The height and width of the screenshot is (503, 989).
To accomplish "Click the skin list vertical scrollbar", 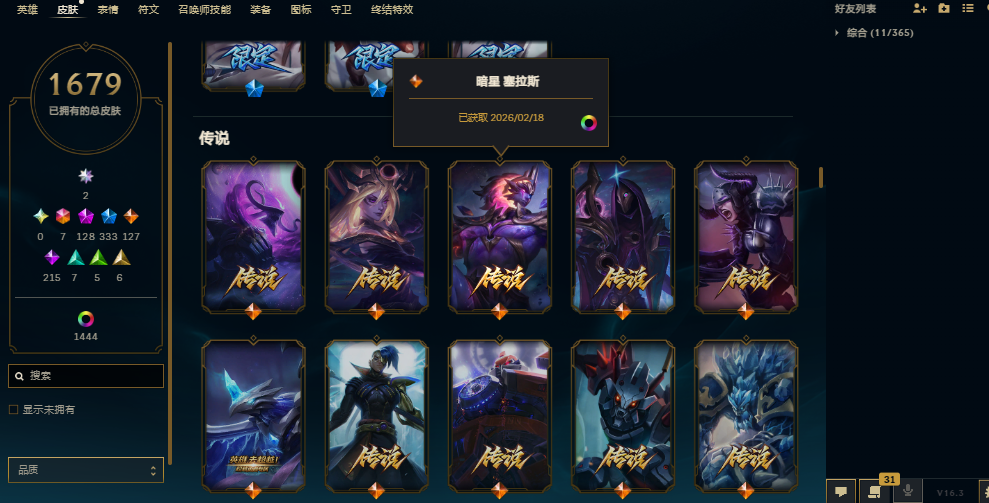I will pyautogui.click(x=821, y=177).
